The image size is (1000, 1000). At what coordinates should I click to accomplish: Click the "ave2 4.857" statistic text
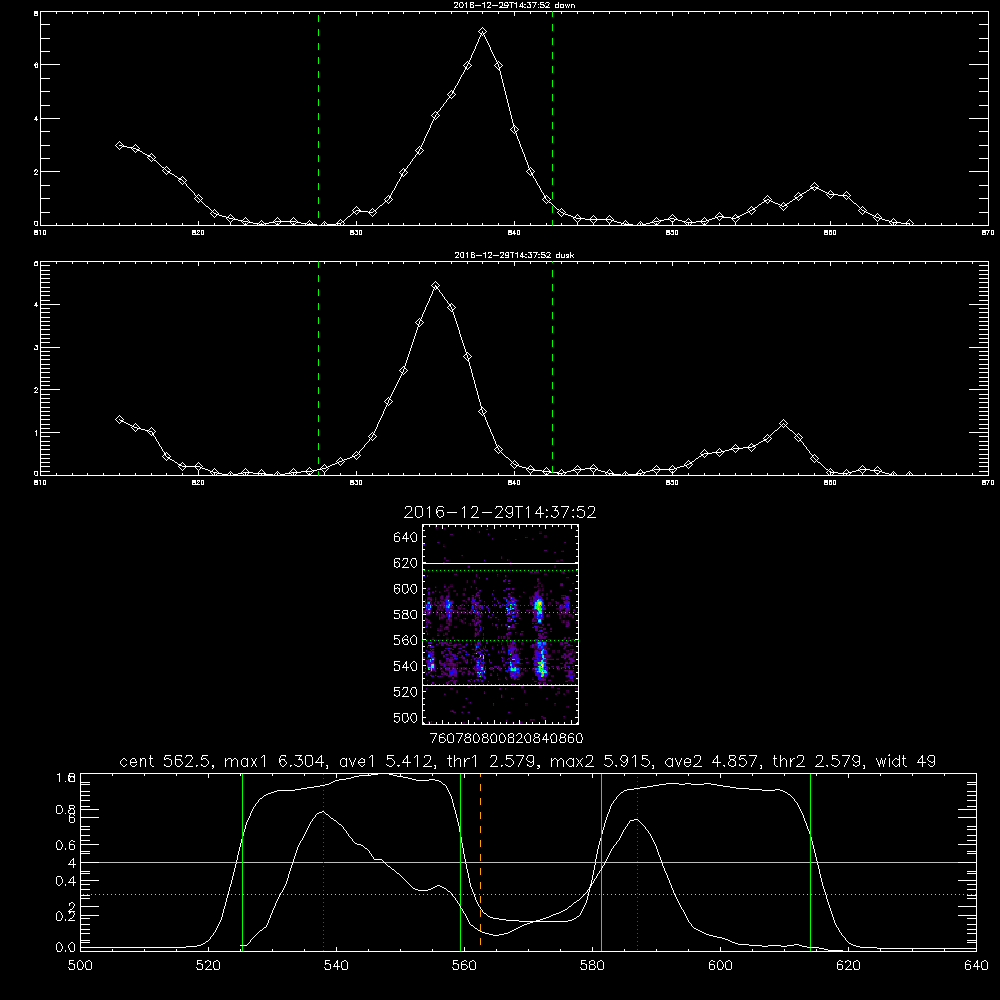(x=710, y=761)
